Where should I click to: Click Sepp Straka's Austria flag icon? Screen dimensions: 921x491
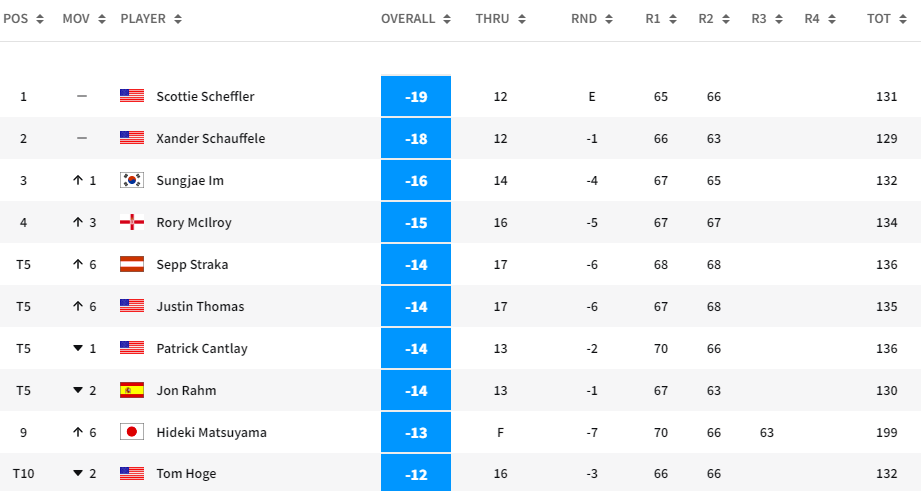click(132, 264)
